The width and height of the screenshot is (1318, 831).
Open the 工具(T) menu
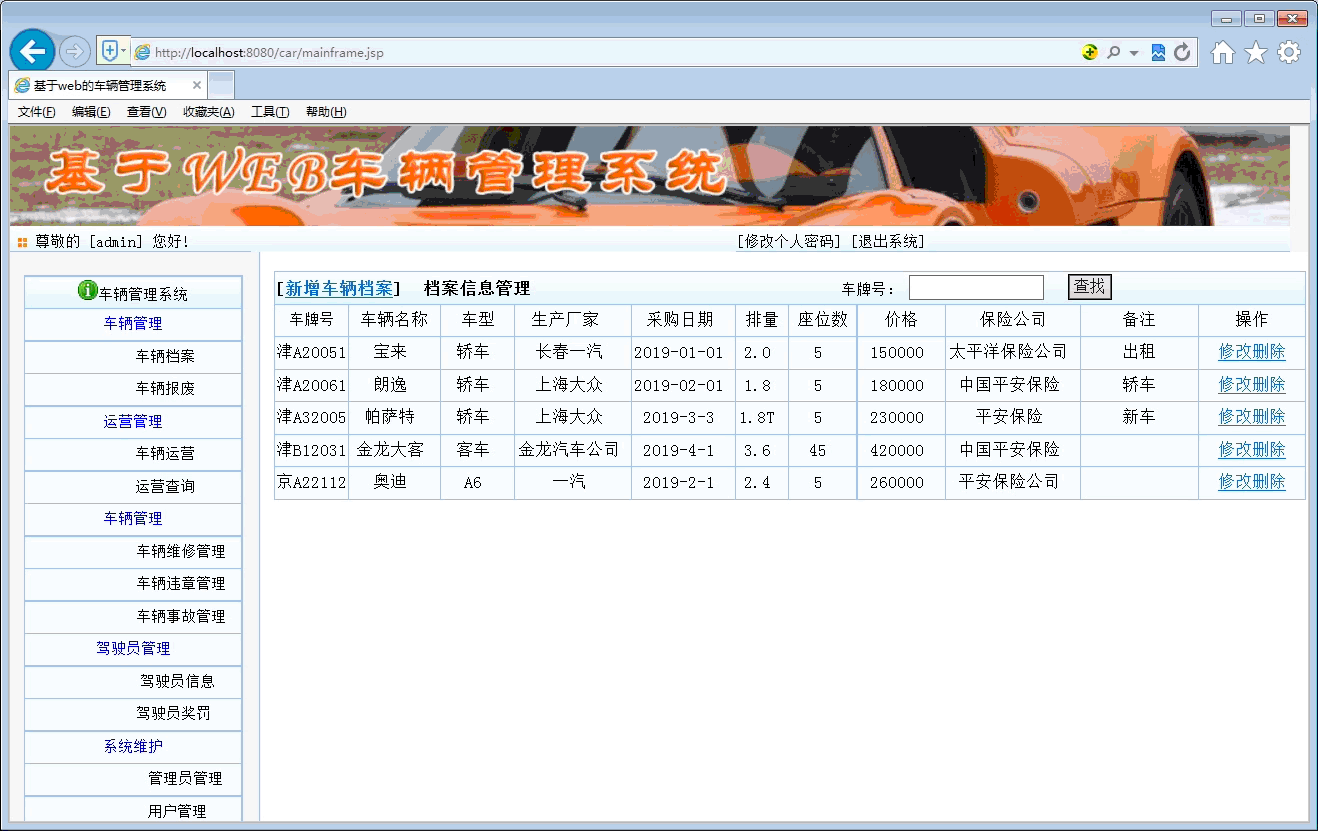270,112
